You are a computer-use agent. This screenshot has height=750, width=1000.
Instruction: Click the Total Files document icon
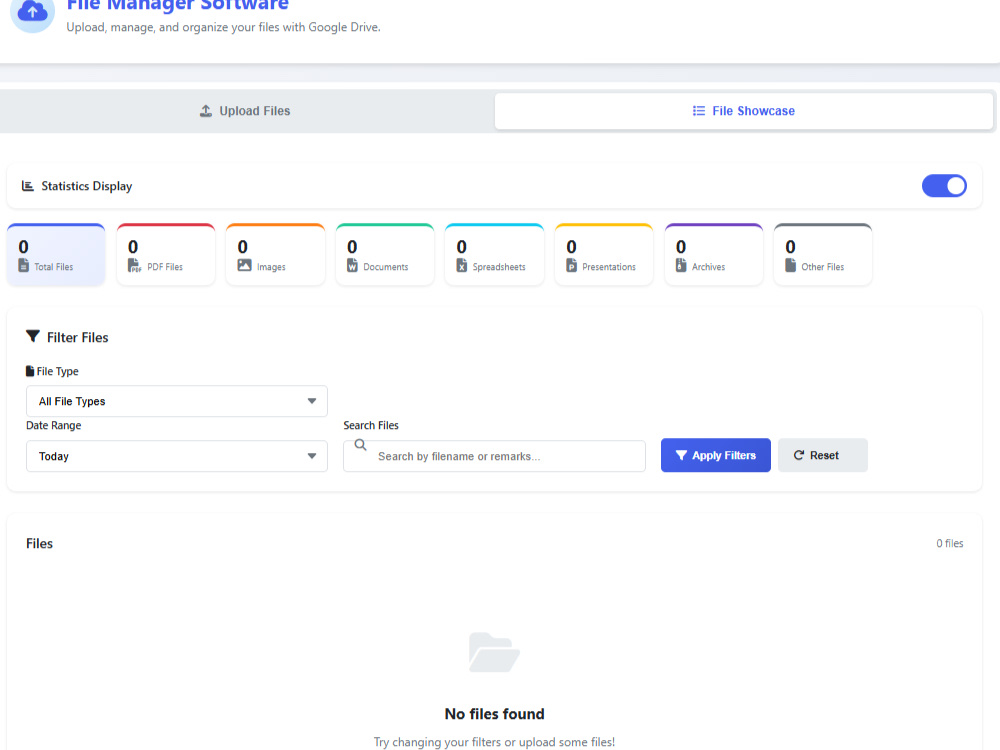(24, 265)
